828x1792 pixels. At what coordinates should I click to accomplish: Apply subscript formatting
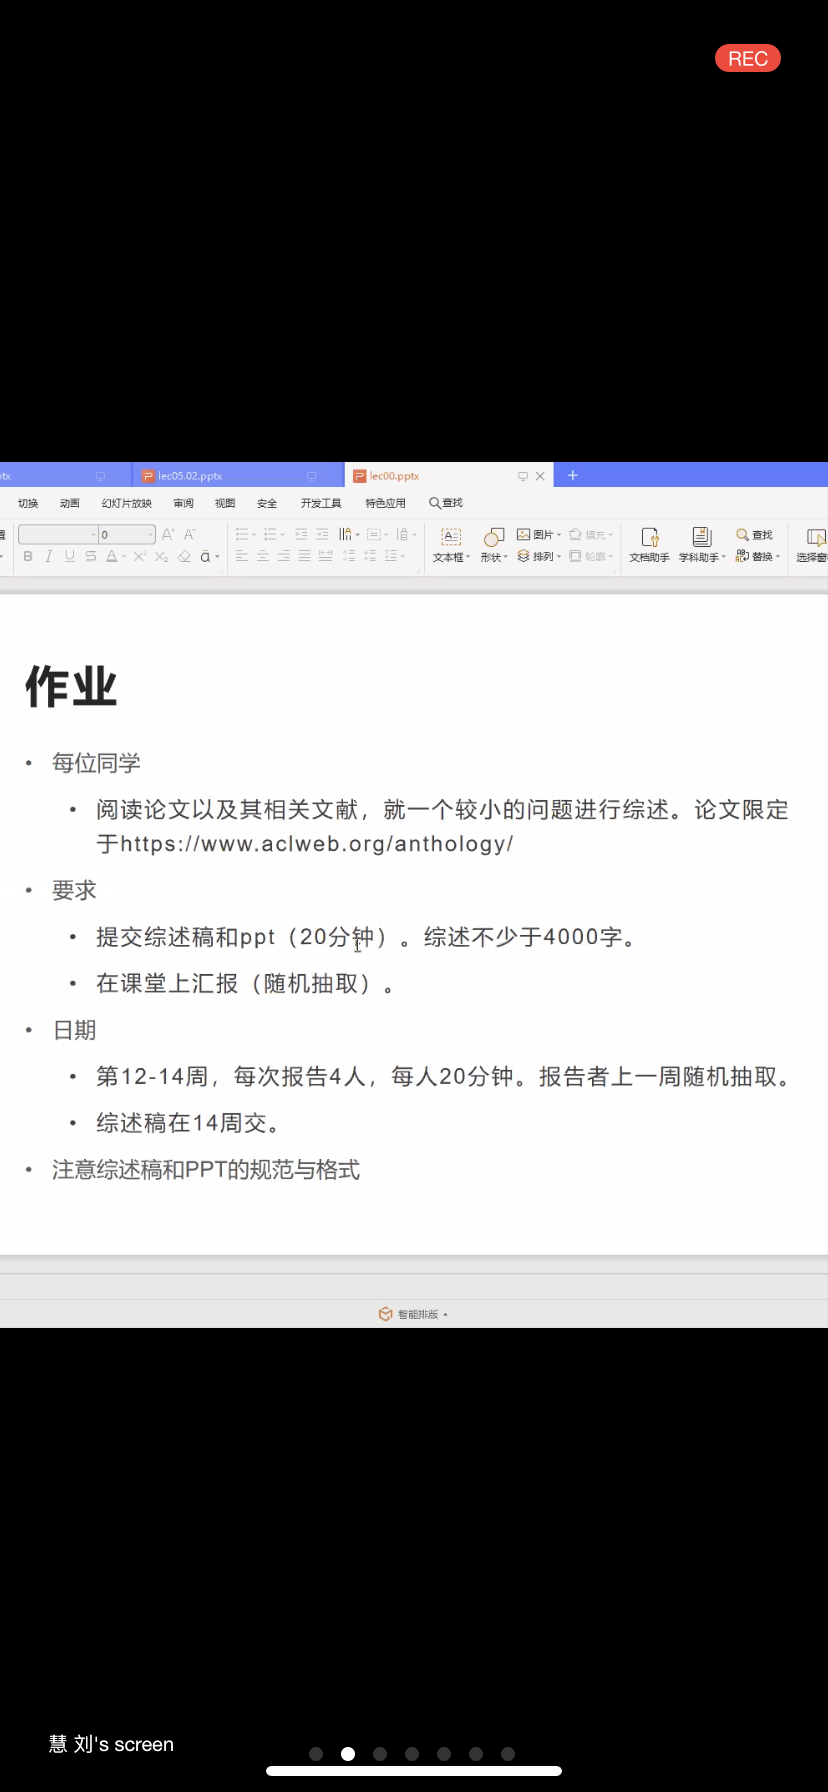point(161,556)
